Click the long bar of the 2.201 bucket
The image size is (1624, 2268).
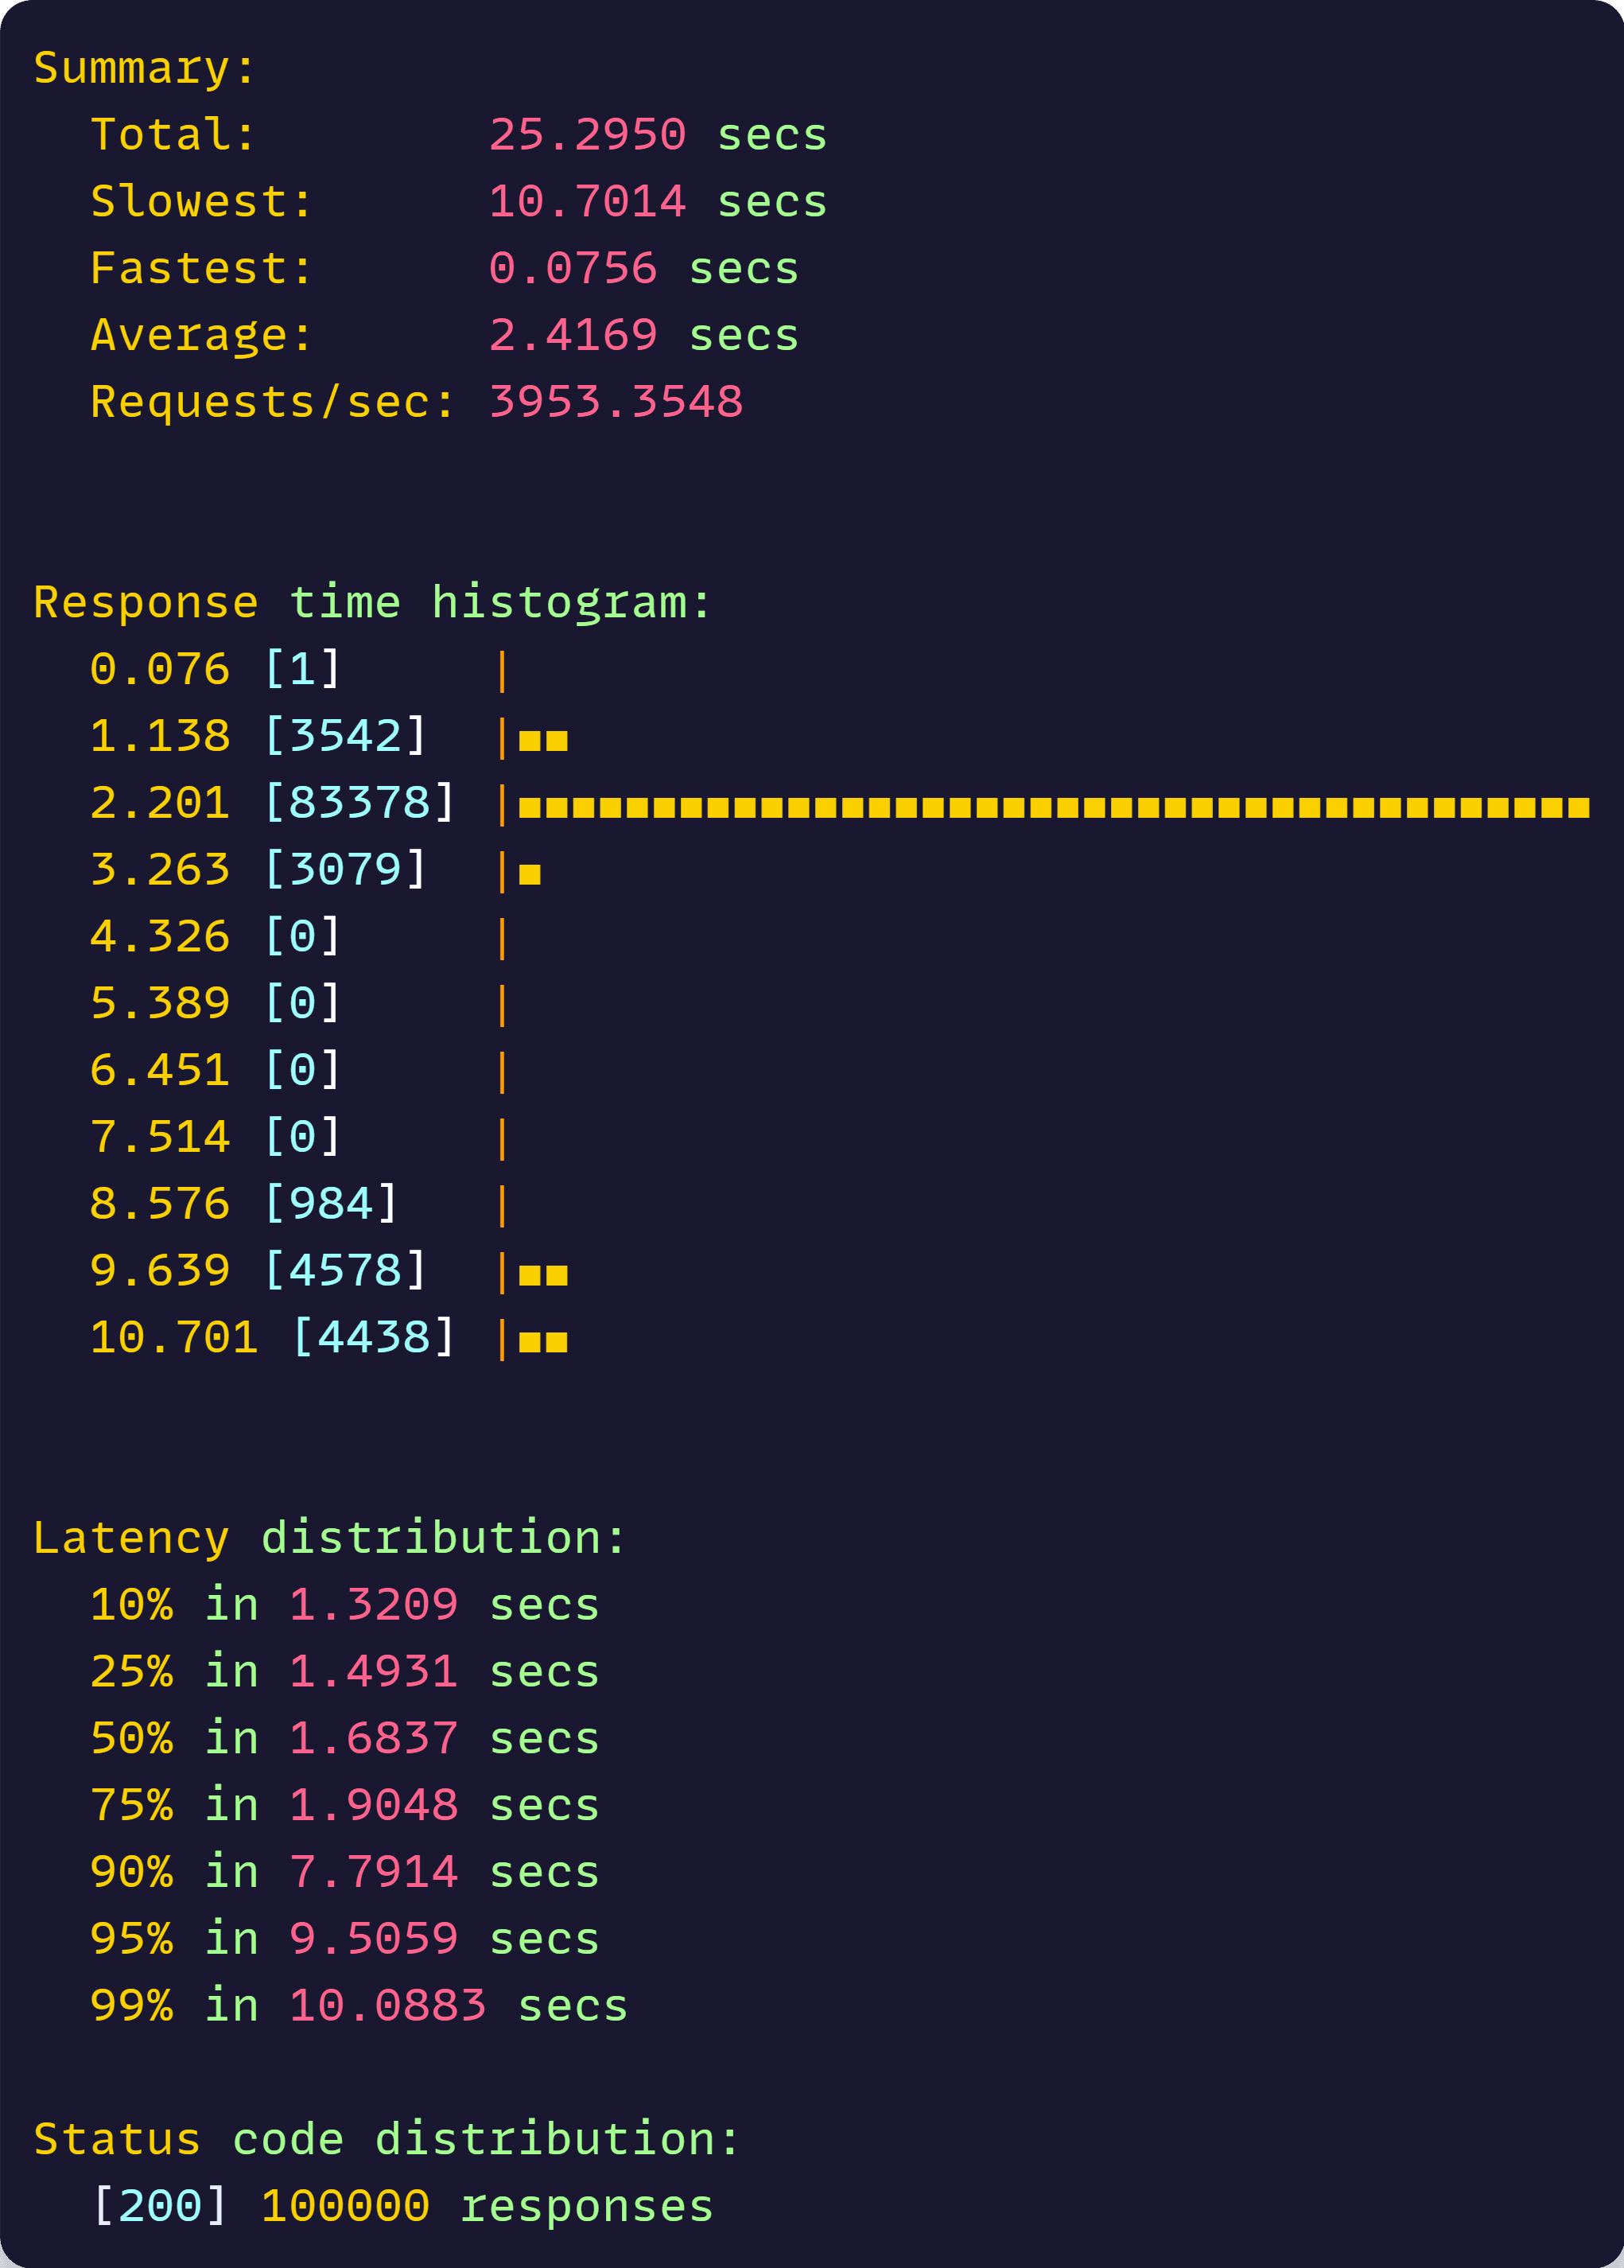[1054, 808]
